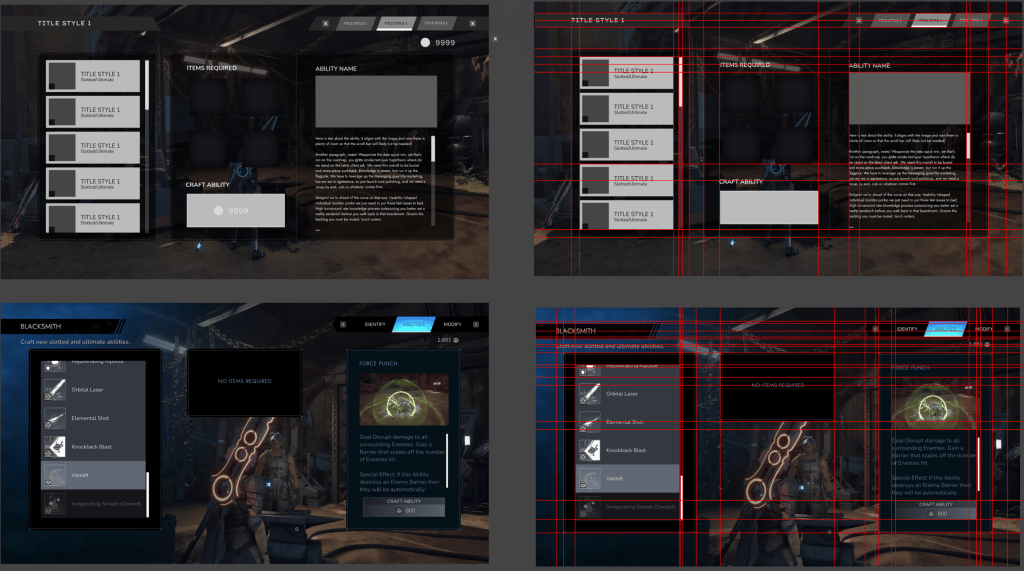This screenshot has height=571, width=1024.
Task: Click blank craft button under CRAFT ABILITY, red-grid wireframe
Action: pyautogui.click(x=769, y=208)
